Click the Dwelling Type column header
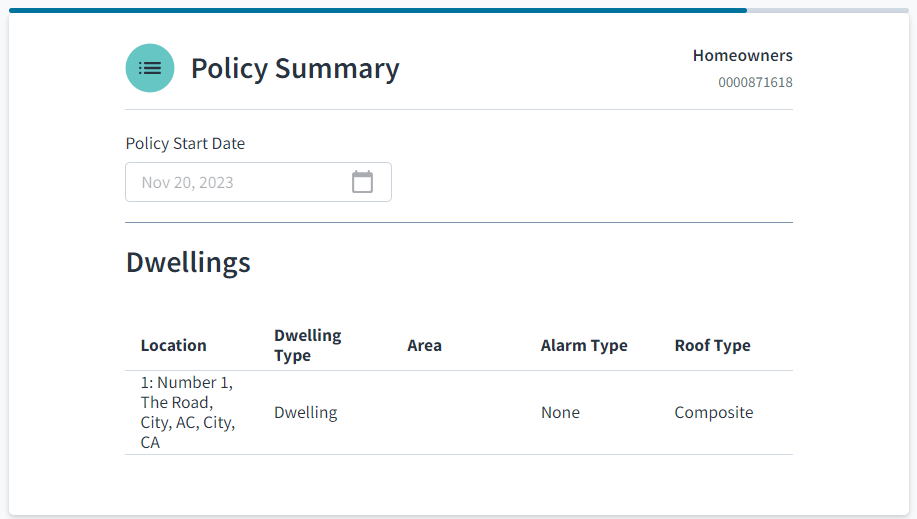The height and width of the screenshot is (519, 917). pos(308,345)
